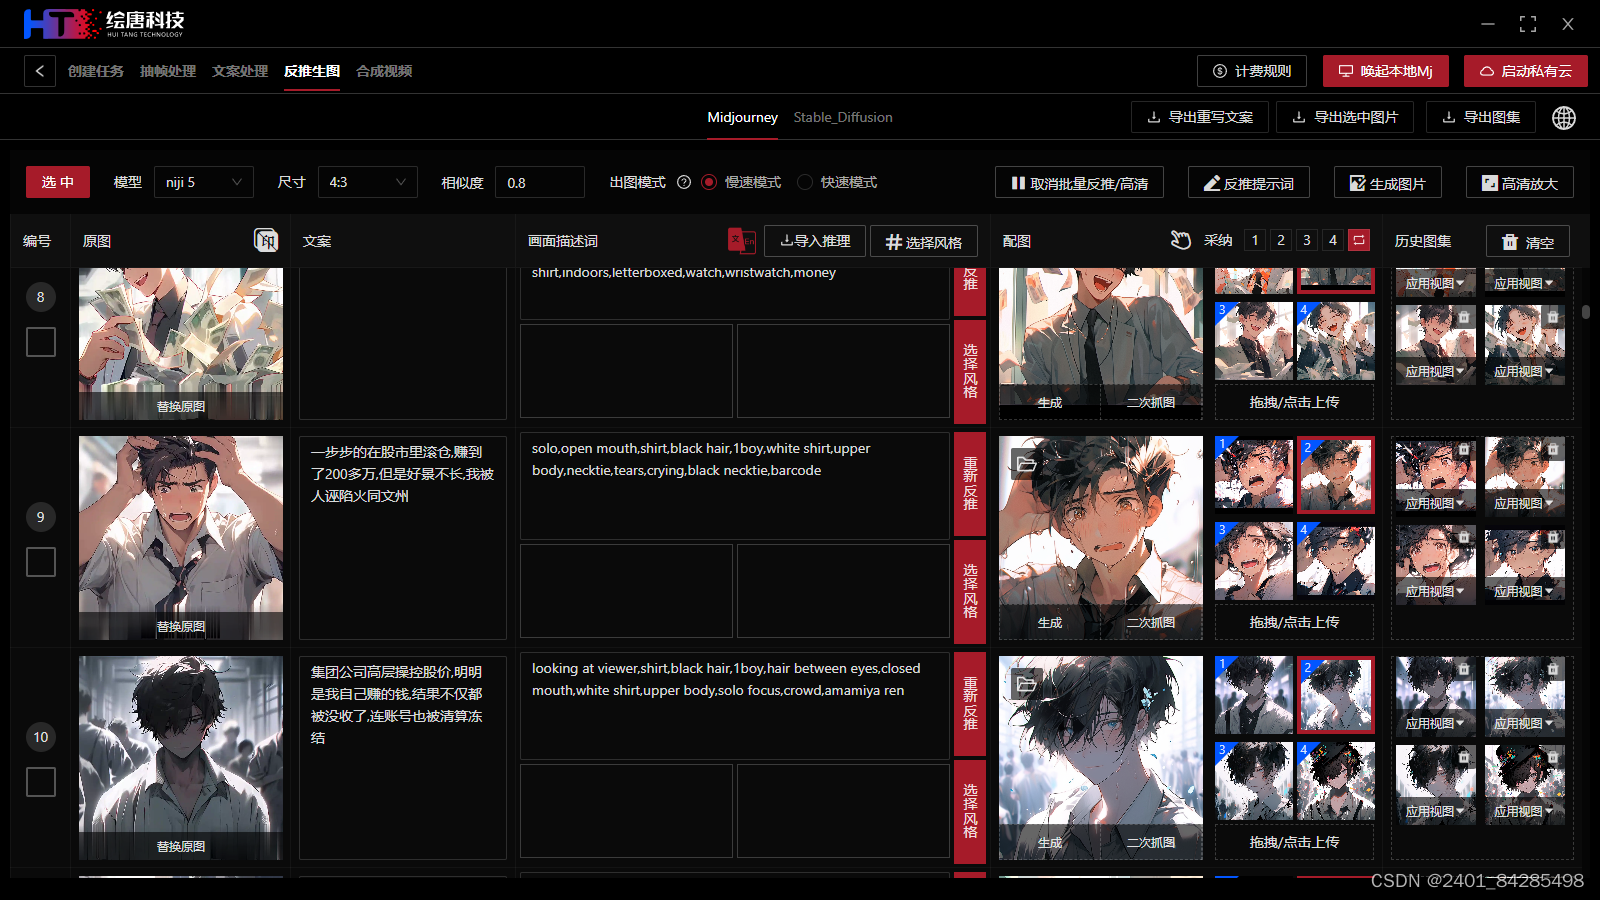Viewport: 1600px width, 900px height.
Task: Click 重新反推 red bar for row 9
Action: 970,484
